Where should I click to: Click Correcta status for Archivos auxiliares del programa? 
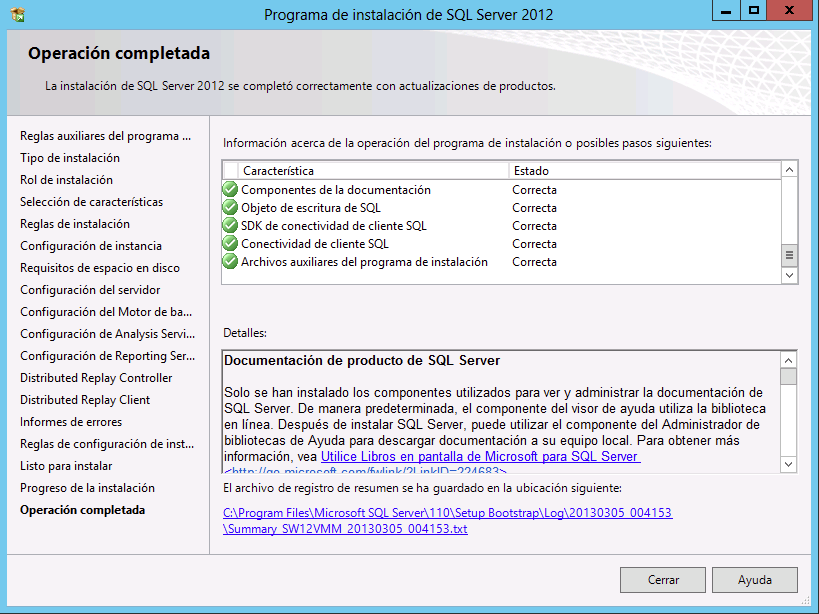[534, 262]
